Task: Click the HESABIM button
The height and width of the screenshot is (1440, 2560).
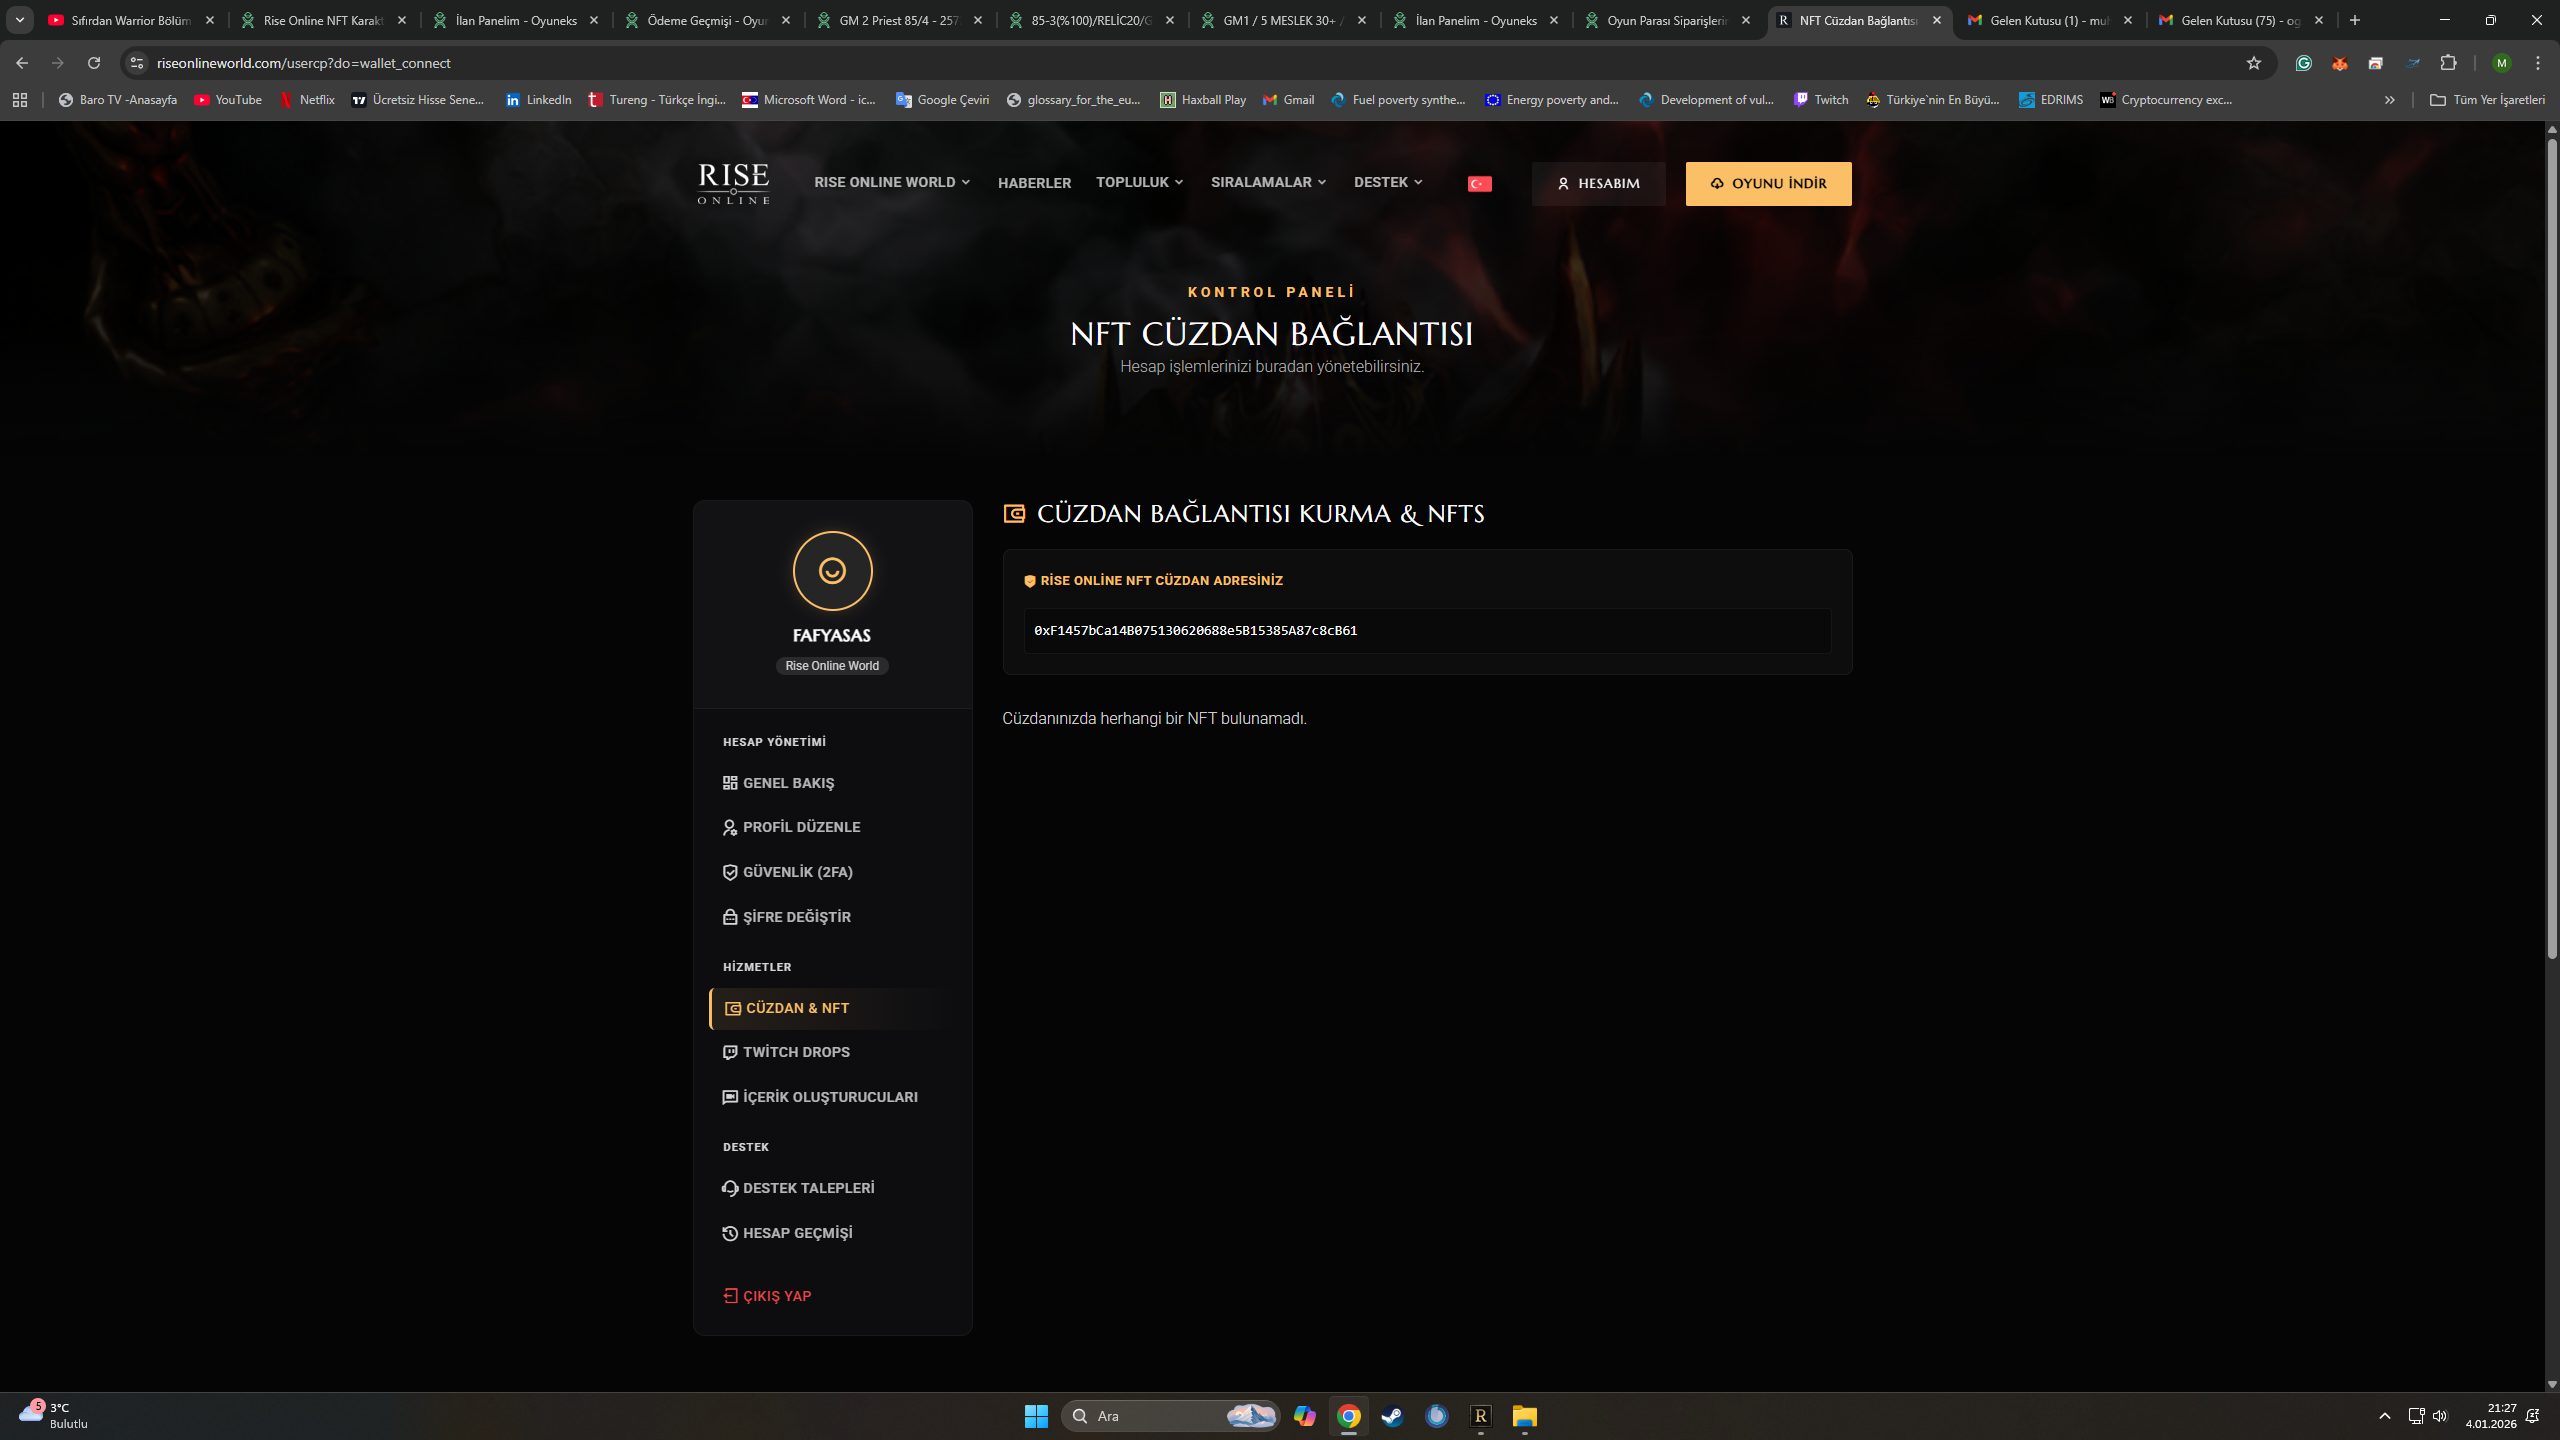Action: (1598, 184)
